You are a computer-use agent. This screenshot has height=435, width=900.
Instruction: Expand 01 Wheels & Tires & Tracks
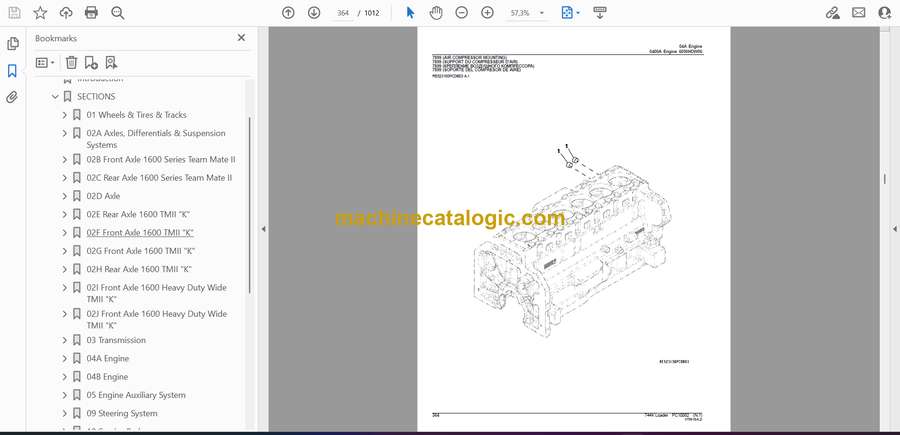coord(64,115)
